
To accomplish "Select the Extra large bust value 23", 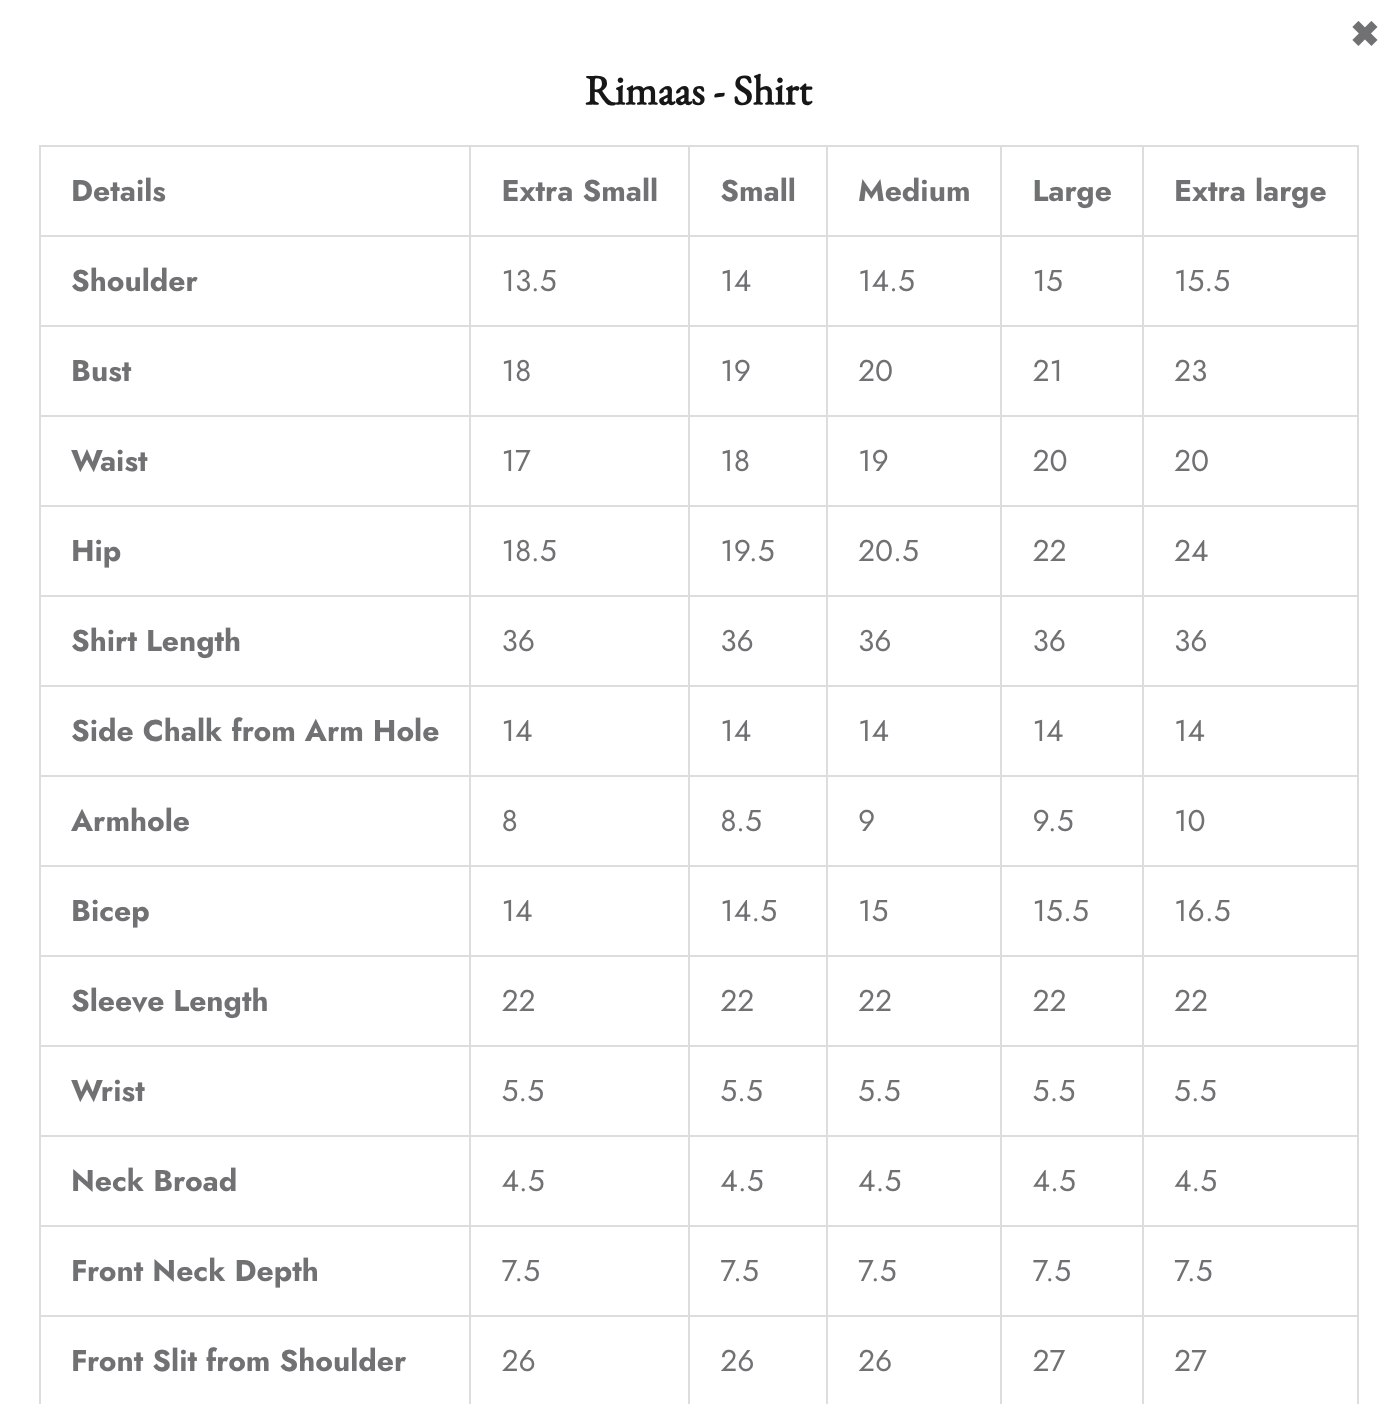I will pos(1190,371).
